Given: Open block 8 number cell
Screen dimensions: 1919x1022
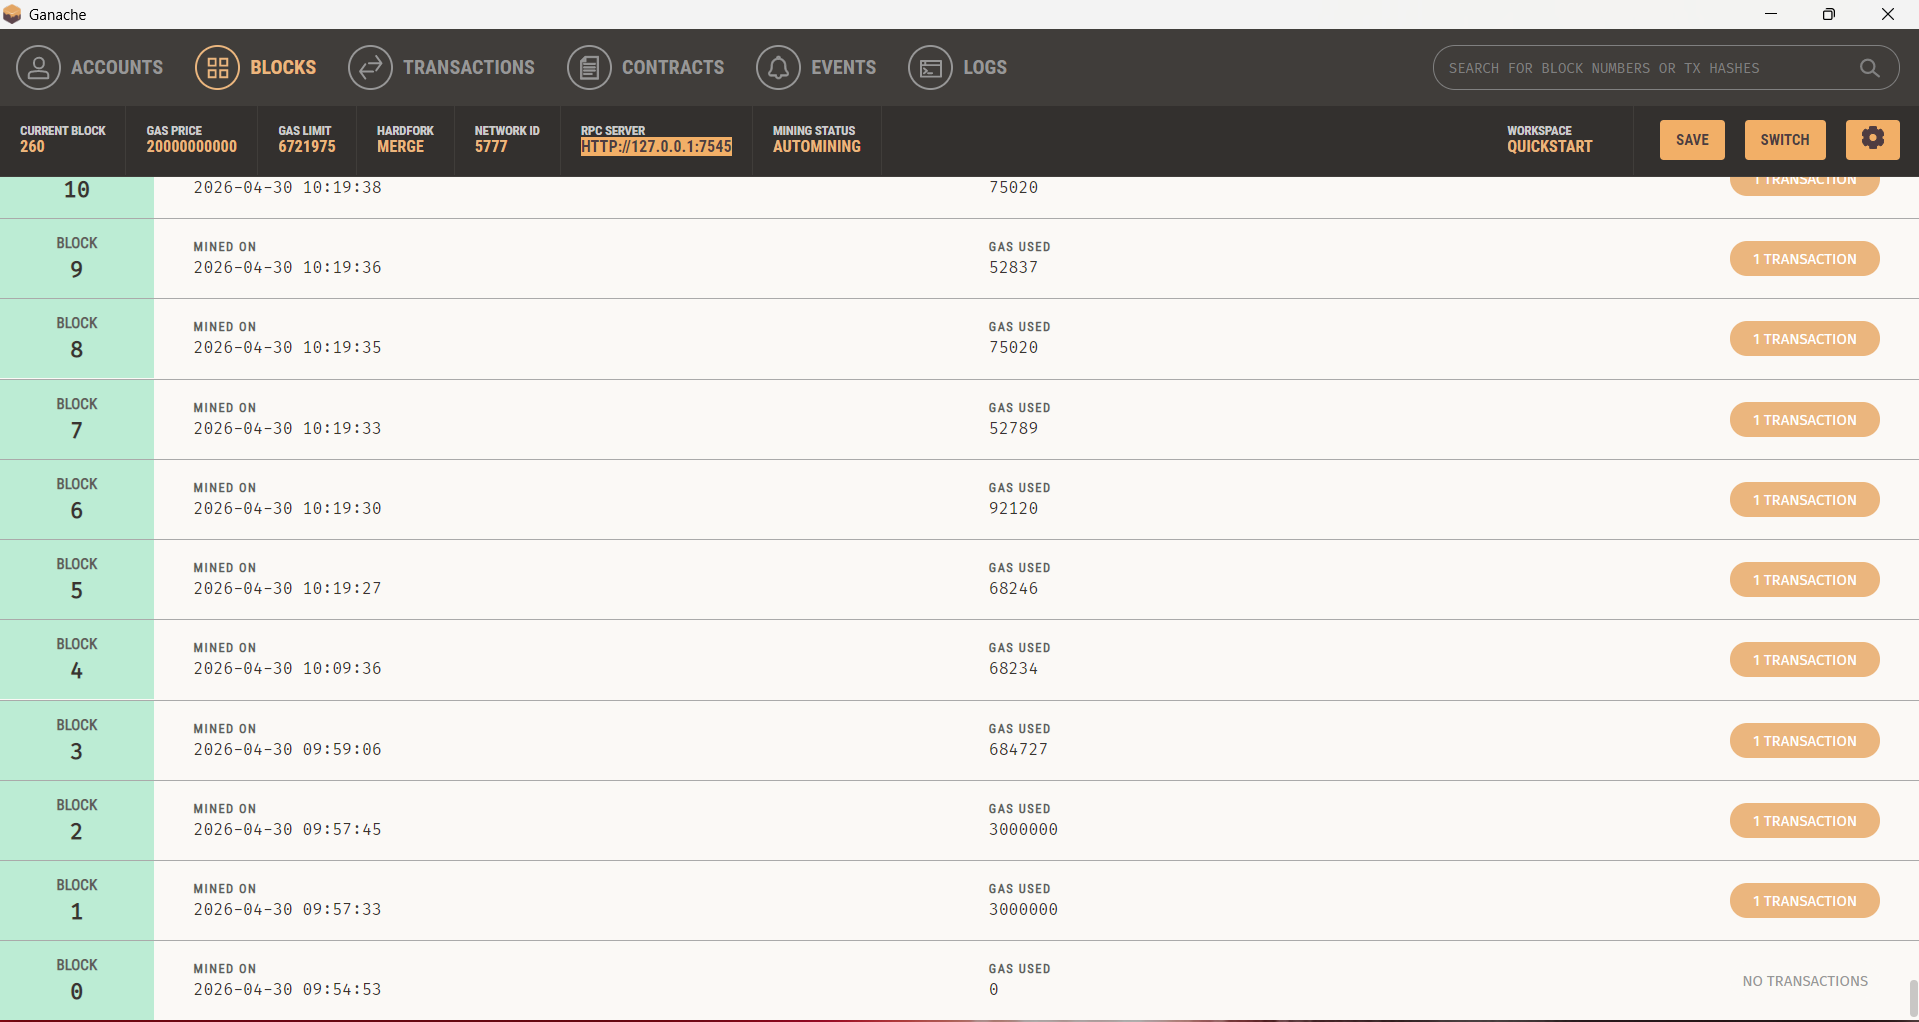Looking at the screenshot, I should point(77,339).
